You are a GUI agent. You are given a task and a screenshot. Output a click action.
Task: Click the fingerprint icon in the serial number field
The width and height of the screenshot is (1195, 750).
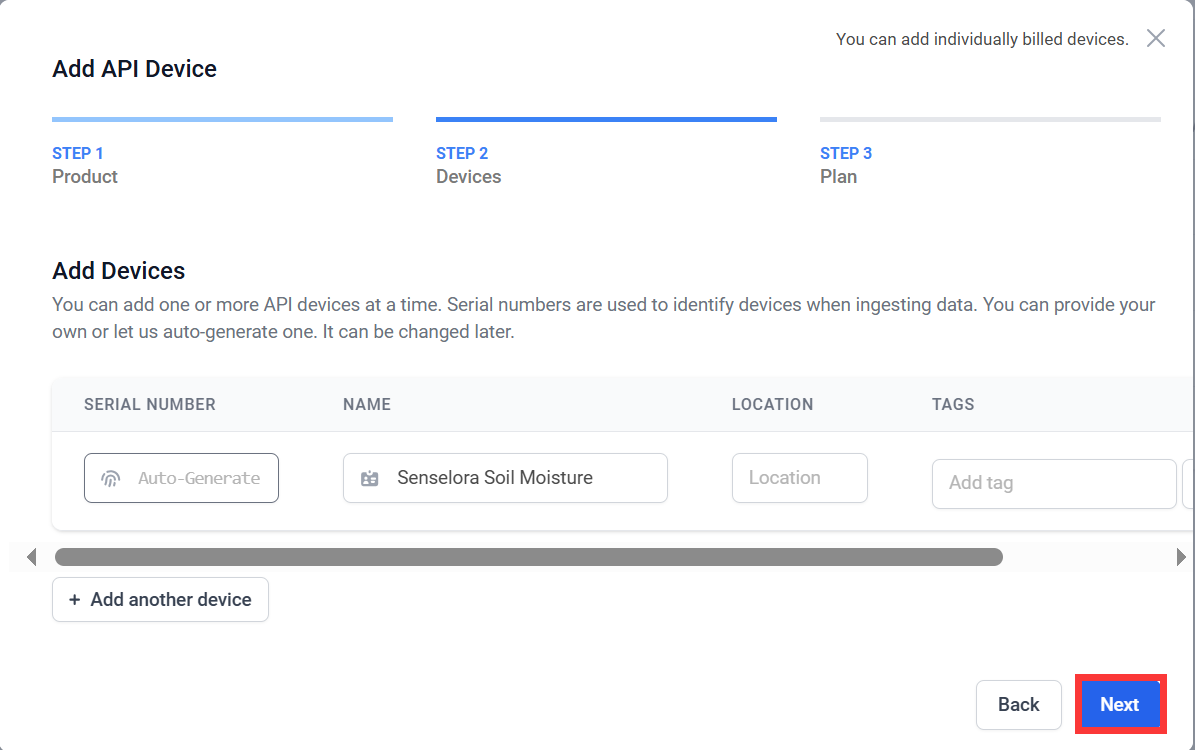(111, 479)
